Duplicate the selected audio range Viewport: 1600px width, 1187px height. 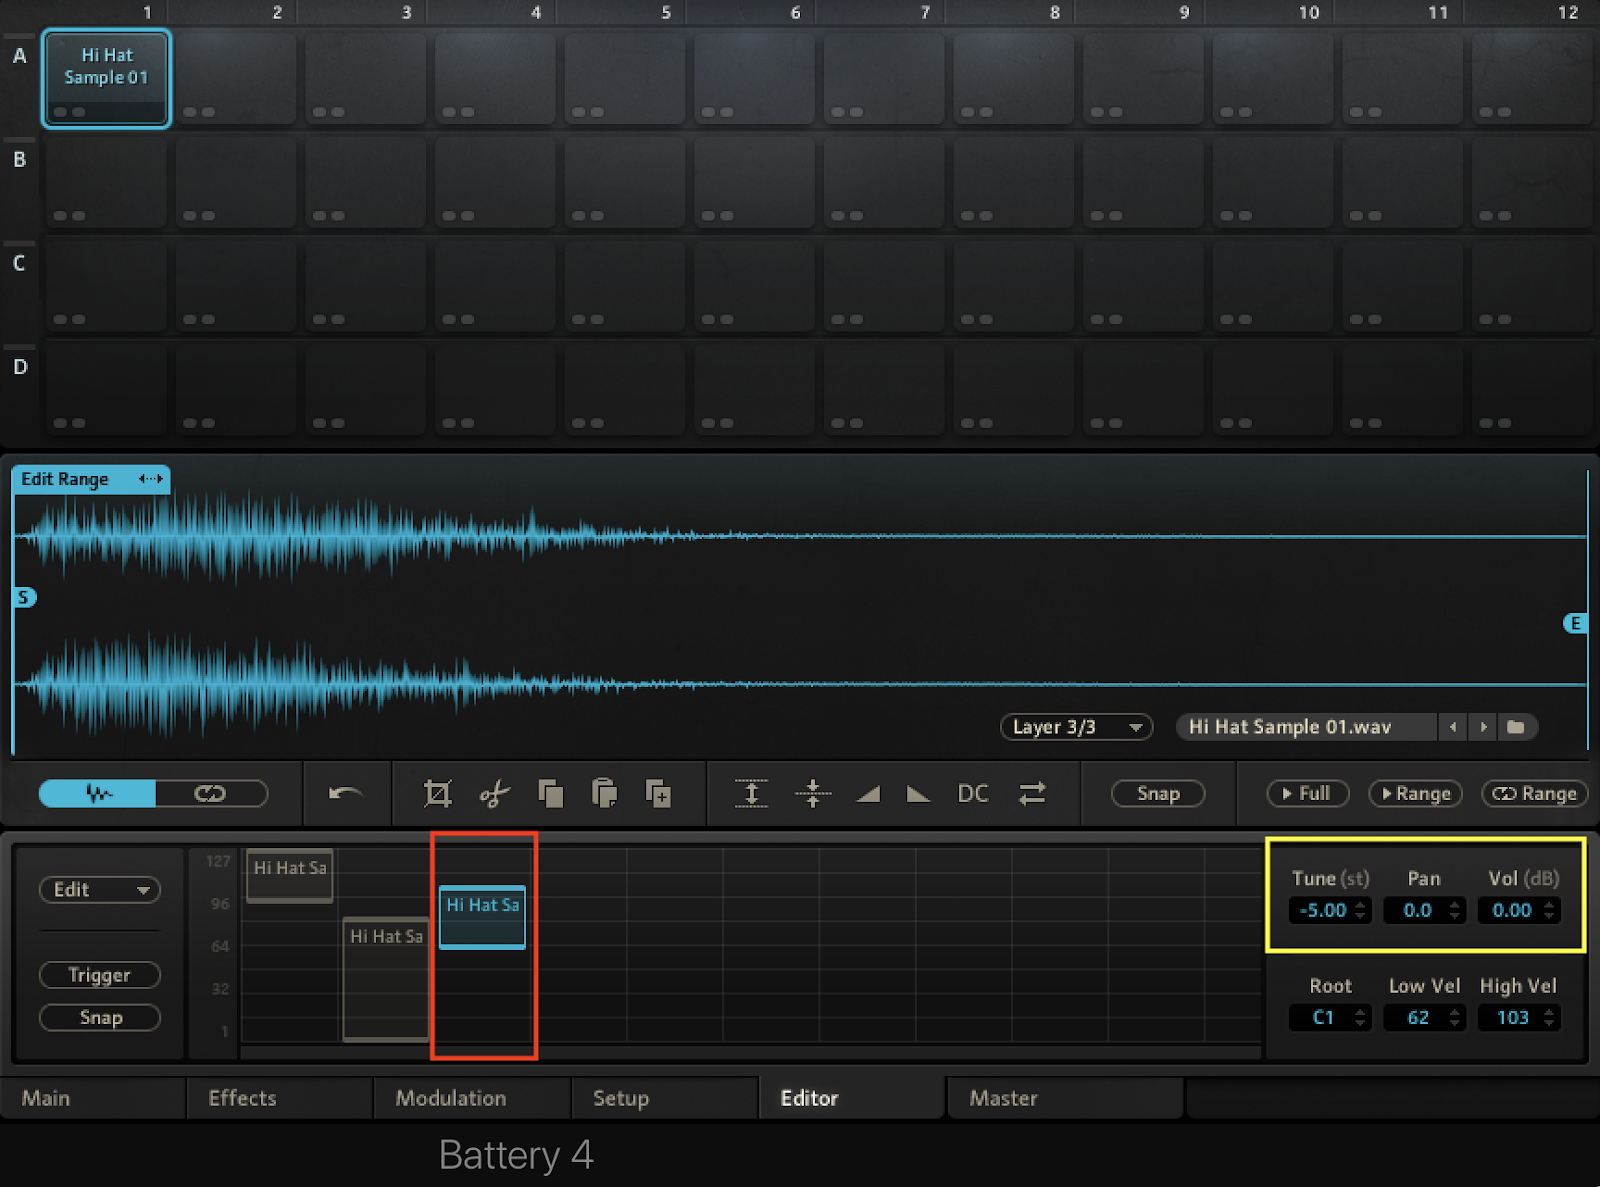(x=658, y=793)
